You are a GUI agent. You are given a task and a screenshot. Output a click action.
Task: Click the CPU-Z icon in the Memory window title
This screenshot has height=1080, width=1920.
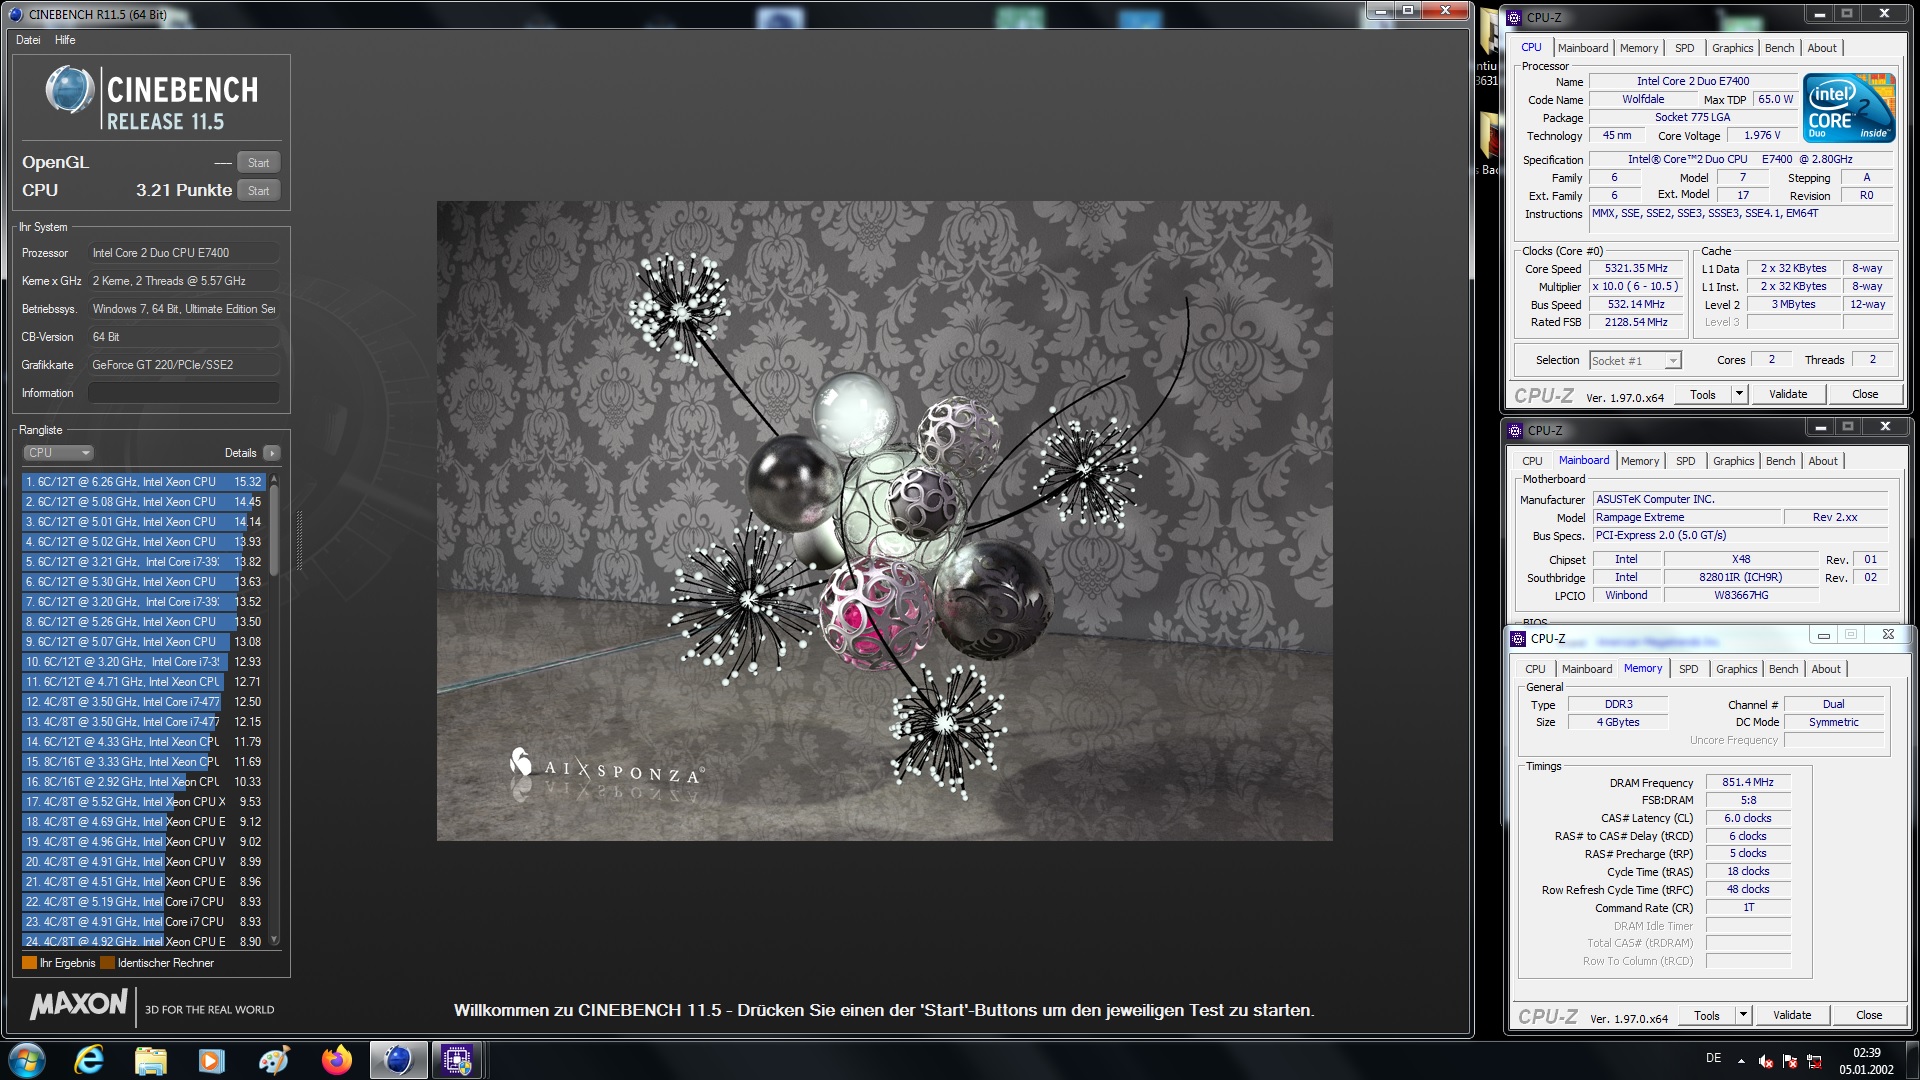pos(1518,638)
